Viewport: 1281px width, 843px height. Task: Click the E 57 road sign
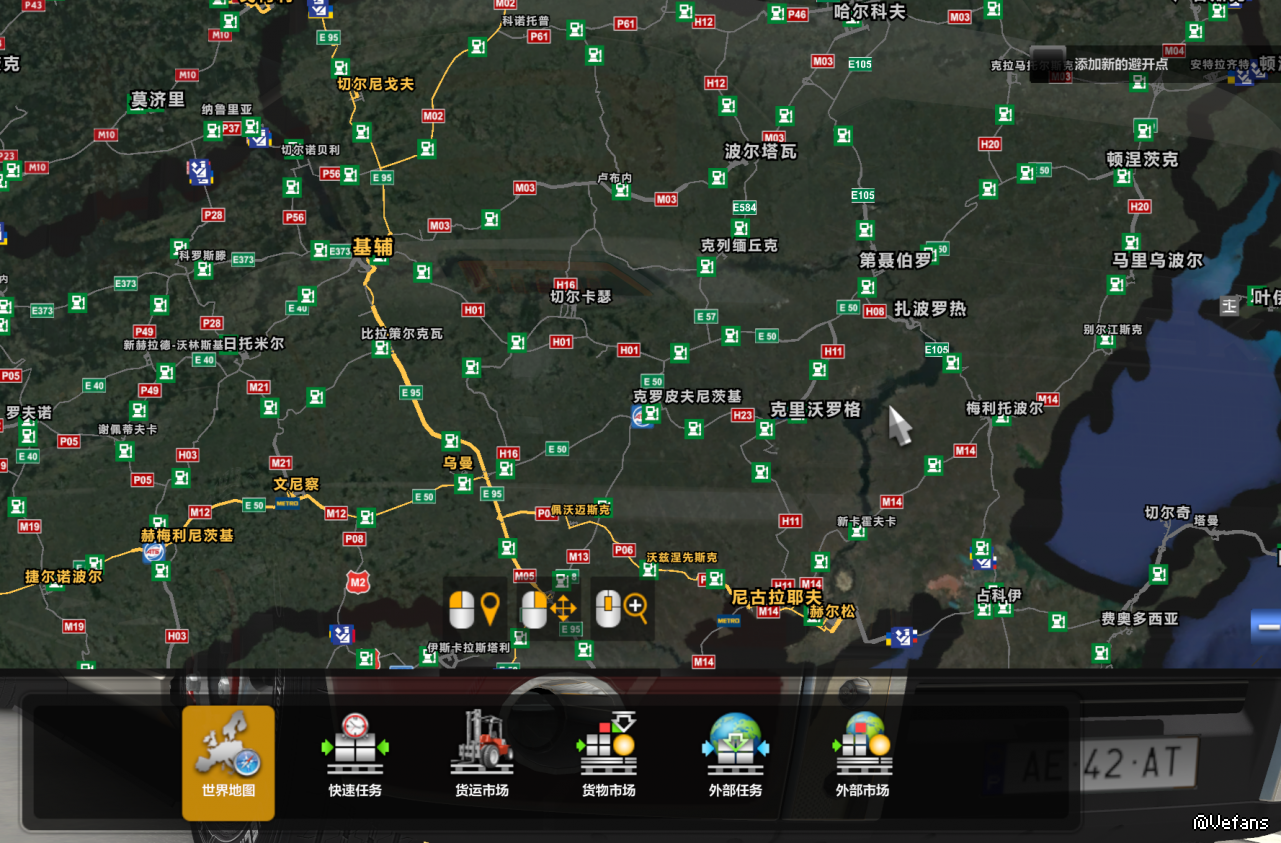[x=705, y=317]
